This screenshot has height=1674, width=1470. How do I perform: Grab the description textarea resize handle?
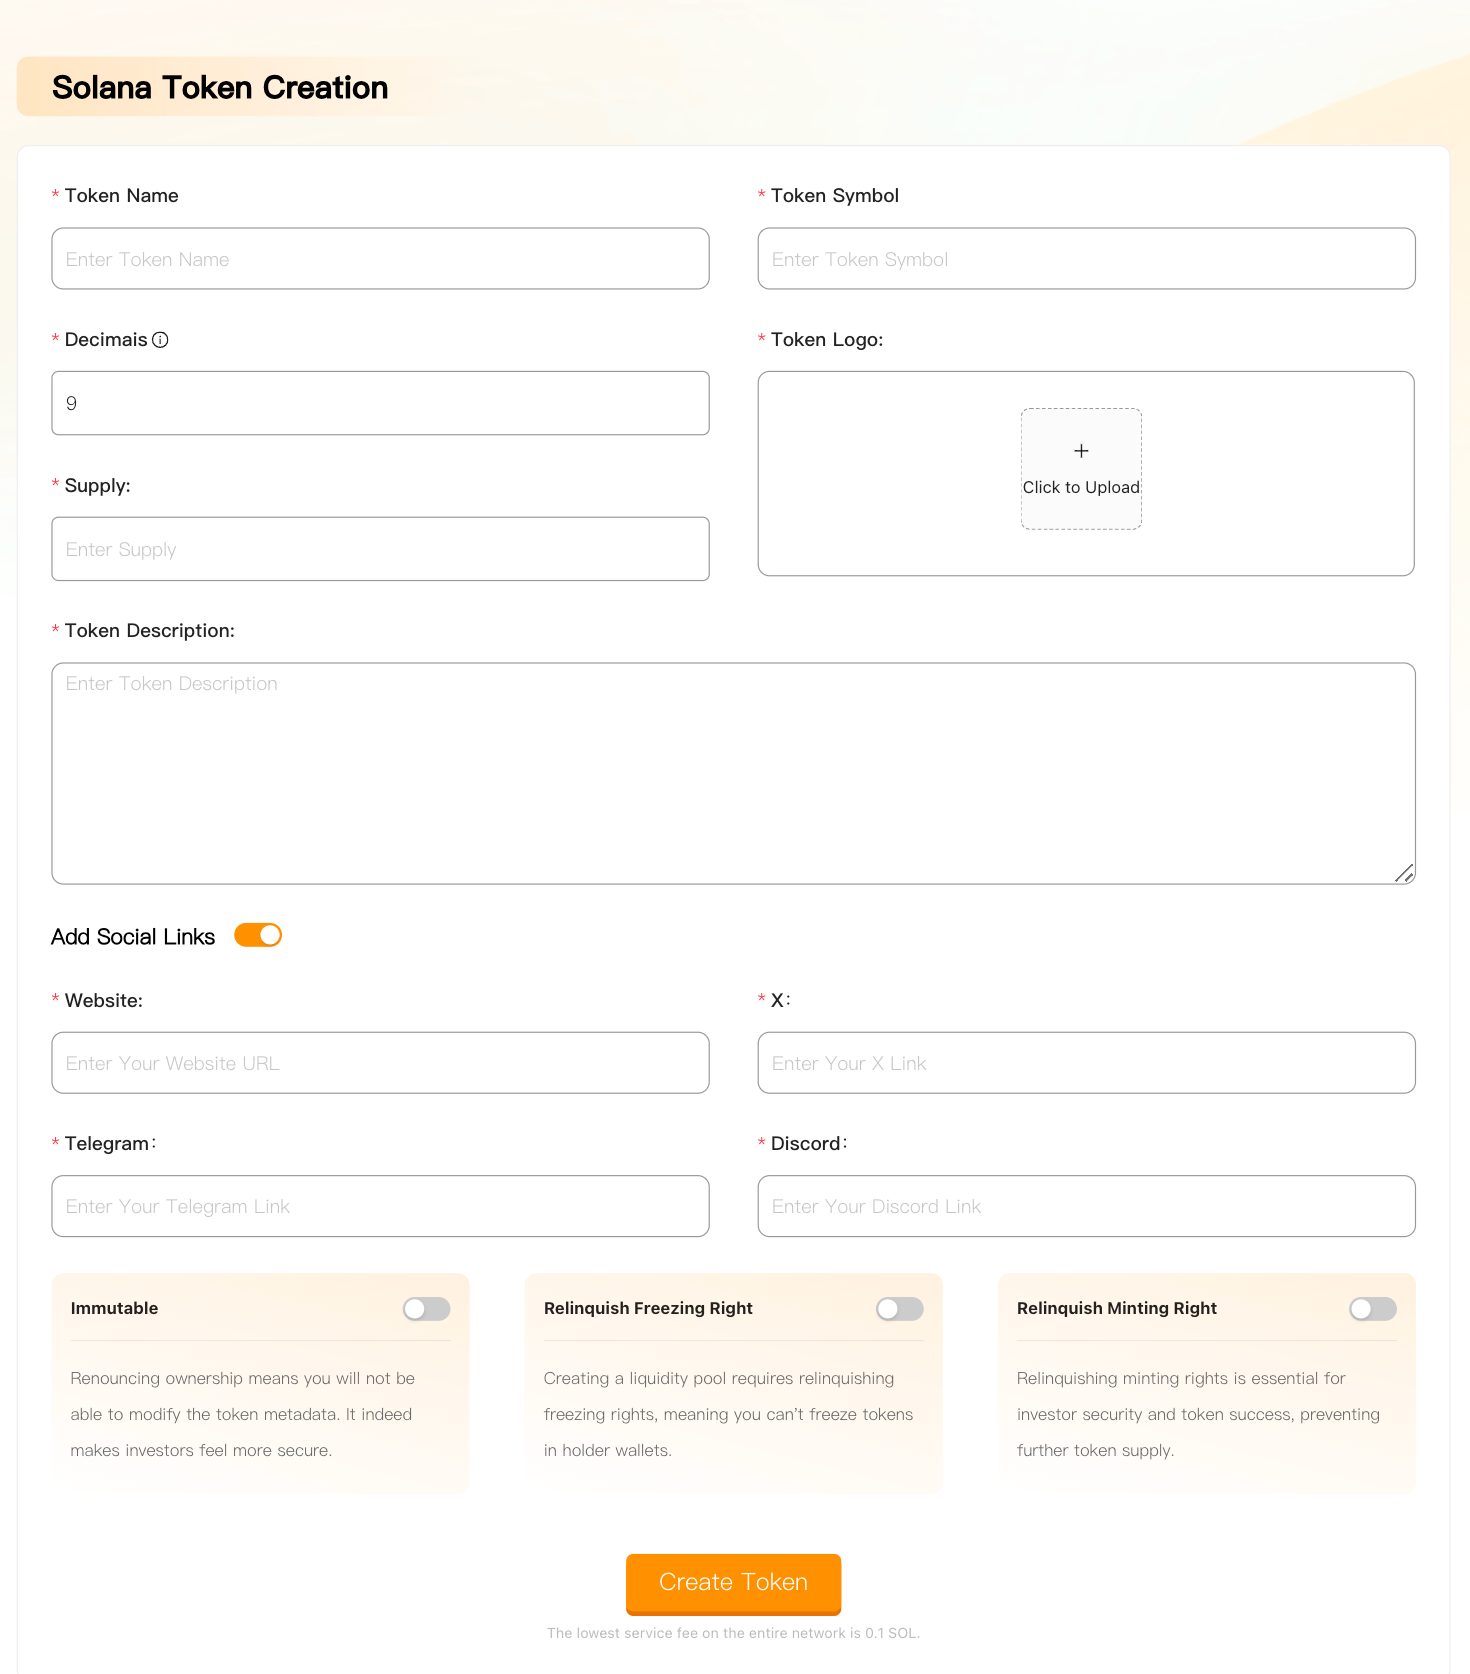pyautogui.click(x=1404, y=873)
